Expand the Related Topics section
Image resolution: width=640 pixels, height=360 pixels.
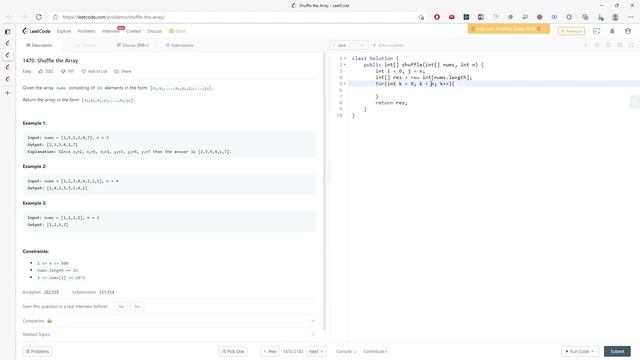tap(169, 334)
